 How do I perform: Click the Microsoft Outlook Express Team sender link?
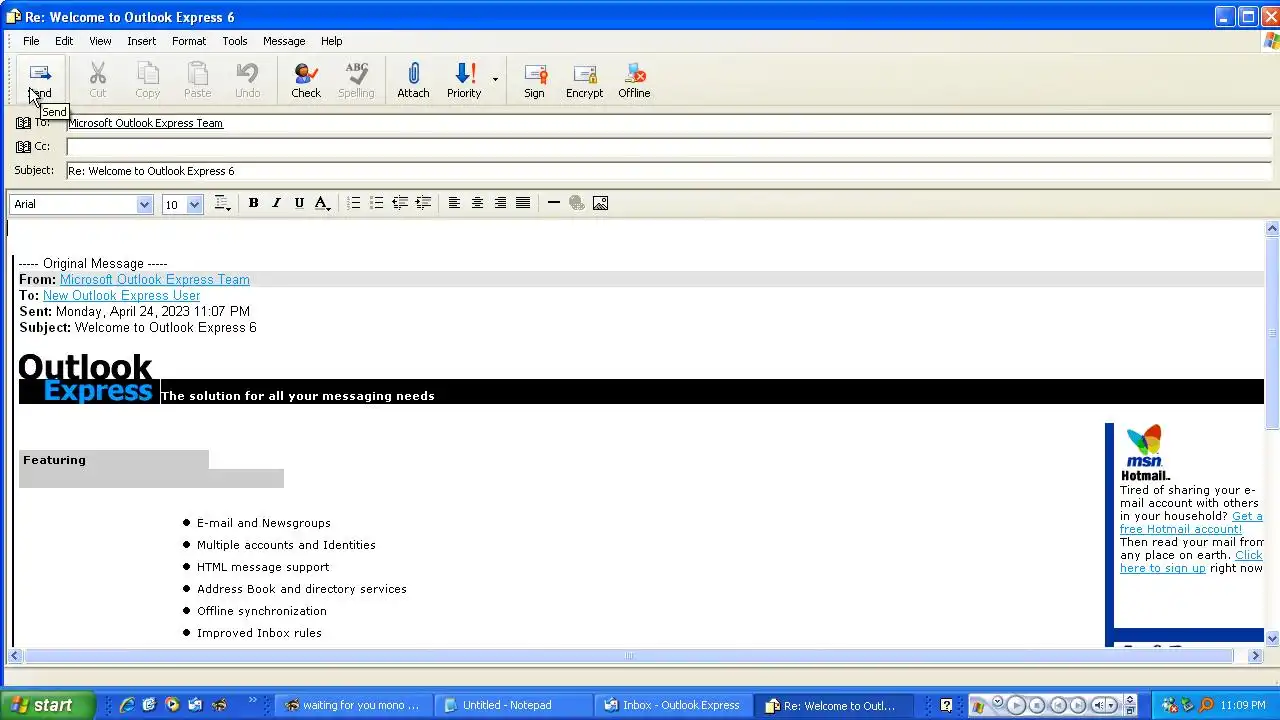[155, 280]
